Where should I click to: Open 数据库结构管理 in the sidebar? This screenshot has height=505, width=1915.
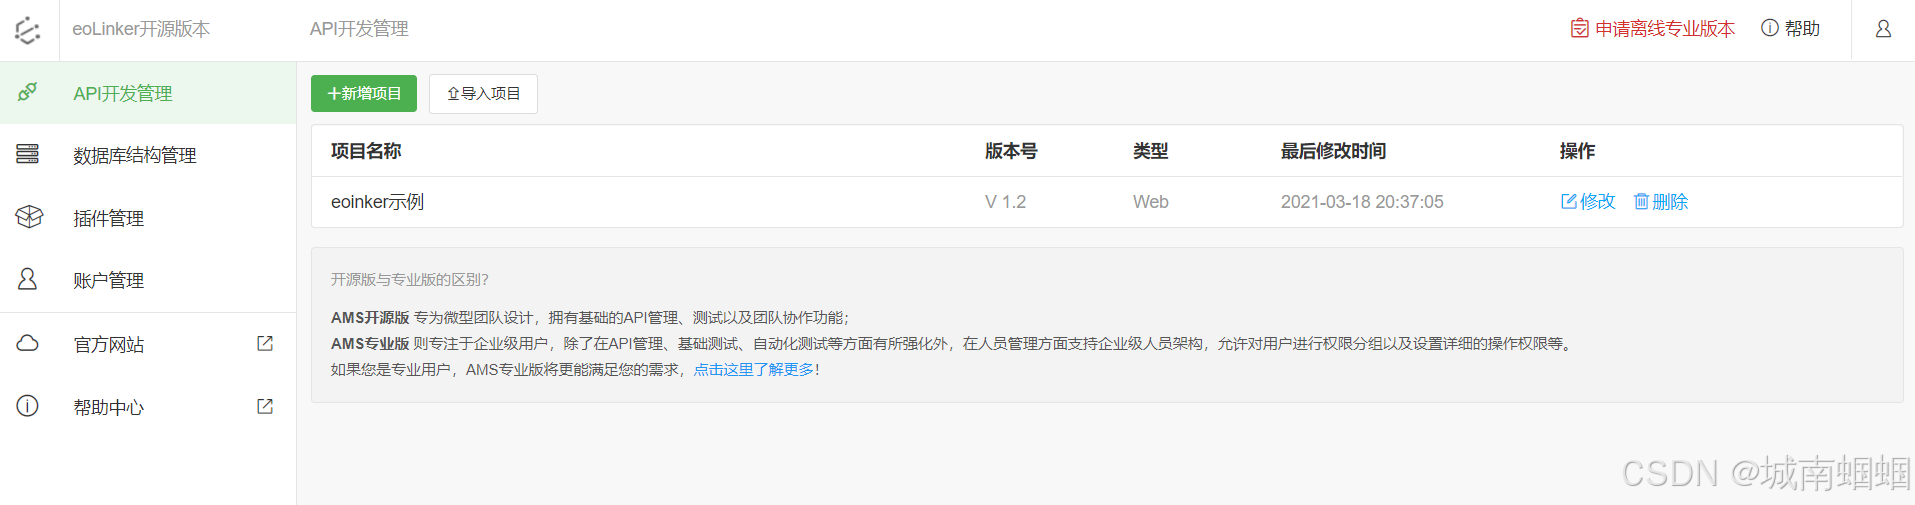(148, 155)
